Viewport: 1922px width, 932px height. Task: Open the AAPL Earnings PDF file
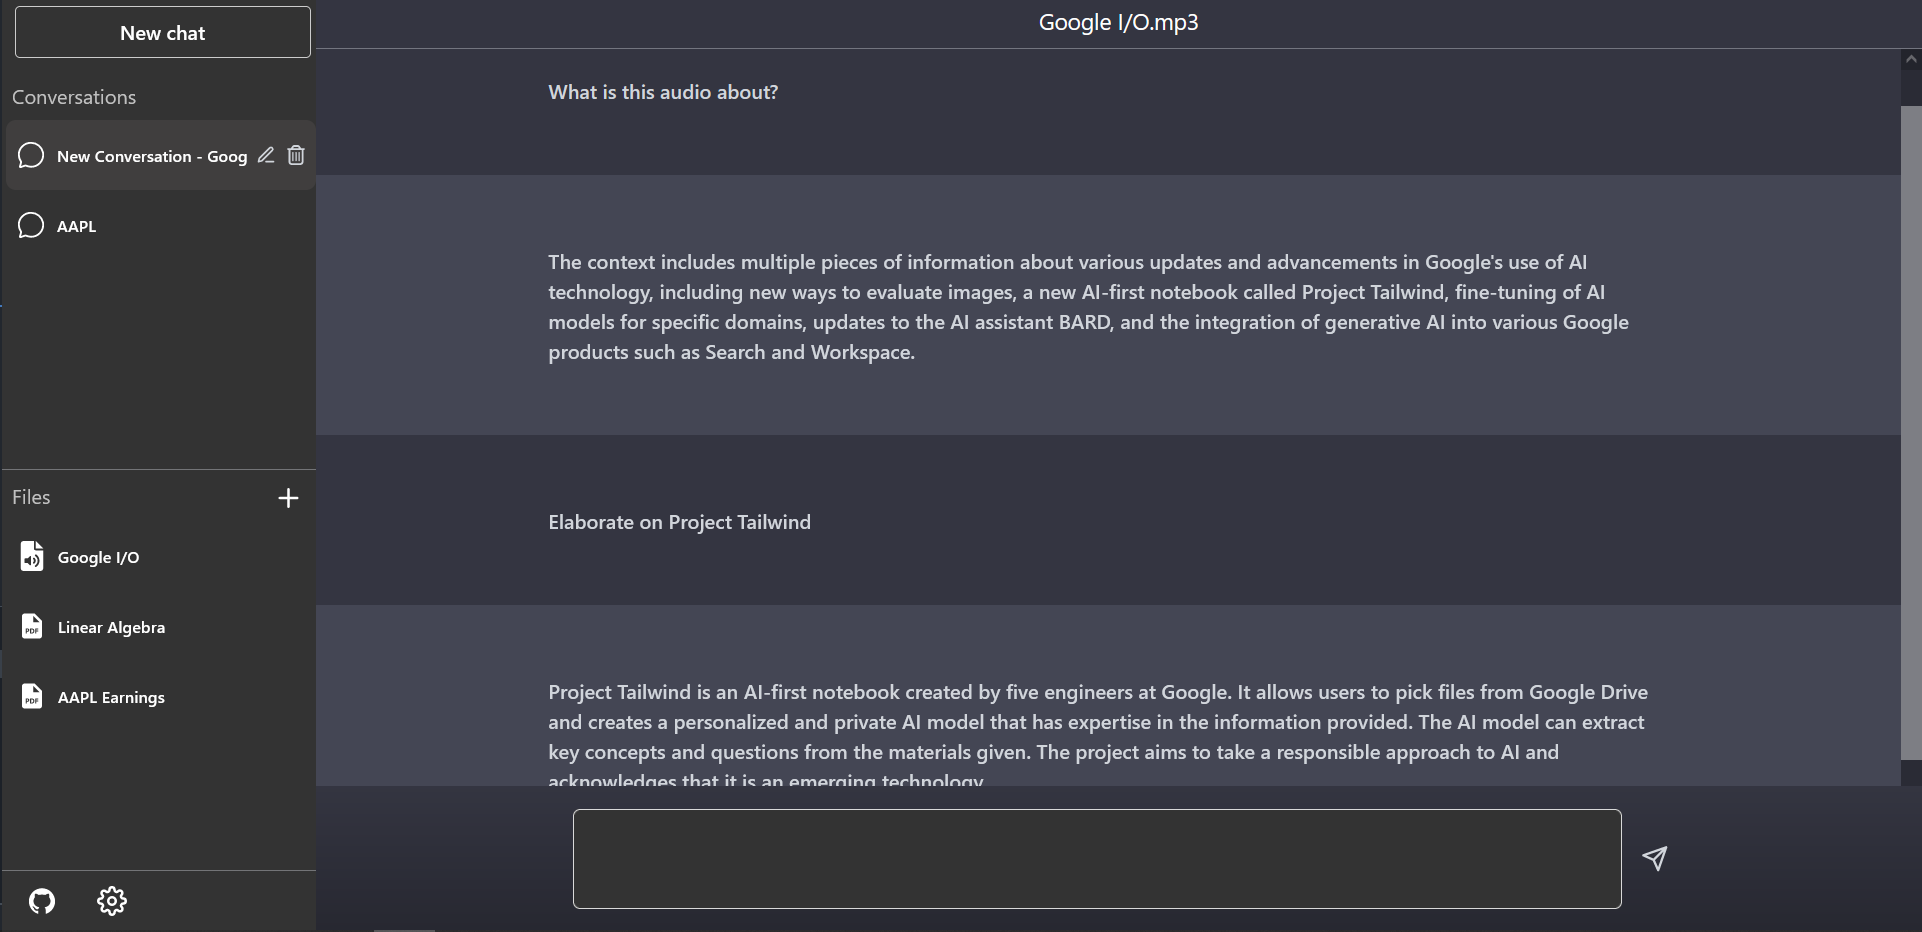111,697
